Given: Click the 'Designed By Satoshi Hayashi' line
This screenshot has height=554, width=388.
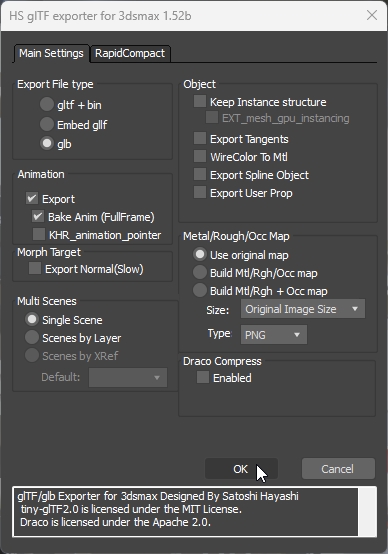Looking at the screenshot, I should (158, 496).
